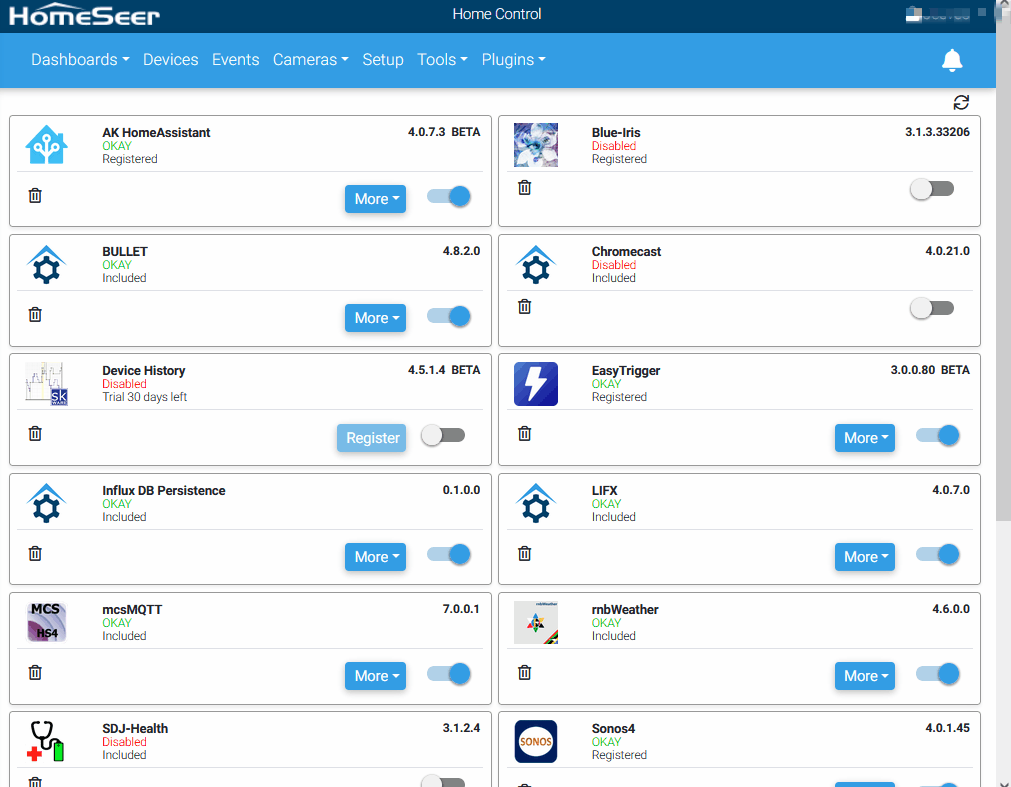The width and height of the screenshot is (1011, 787).
Task: Delete the Device History plugin
Action: [35, 434]
